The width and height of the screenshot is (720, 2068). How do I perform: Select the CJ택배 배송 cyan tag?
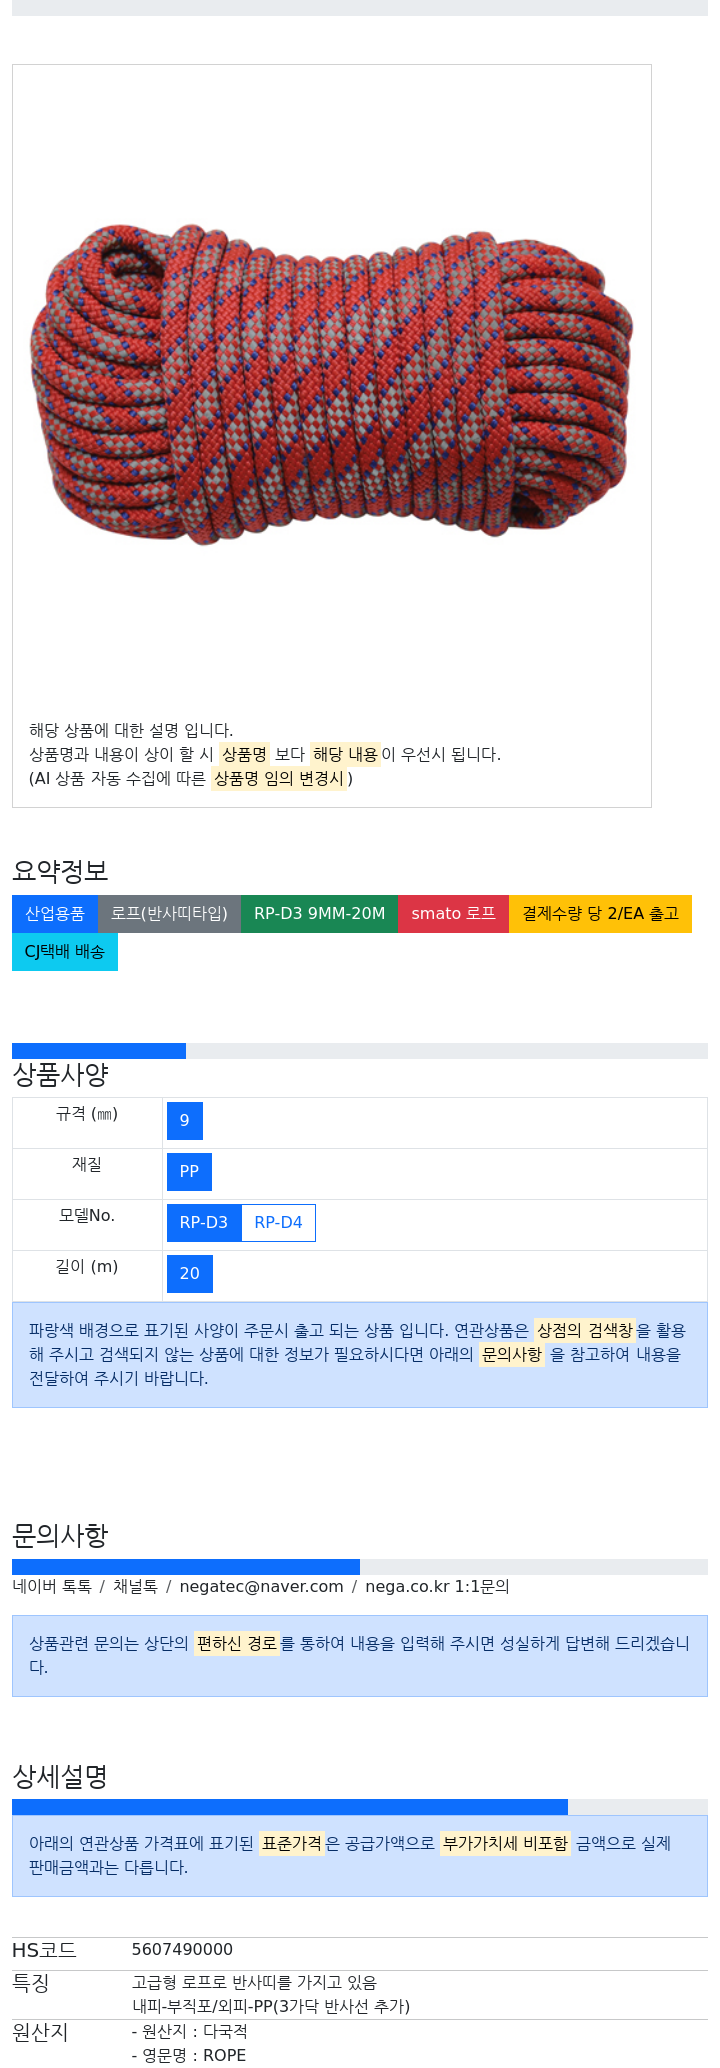click(65, 952)
